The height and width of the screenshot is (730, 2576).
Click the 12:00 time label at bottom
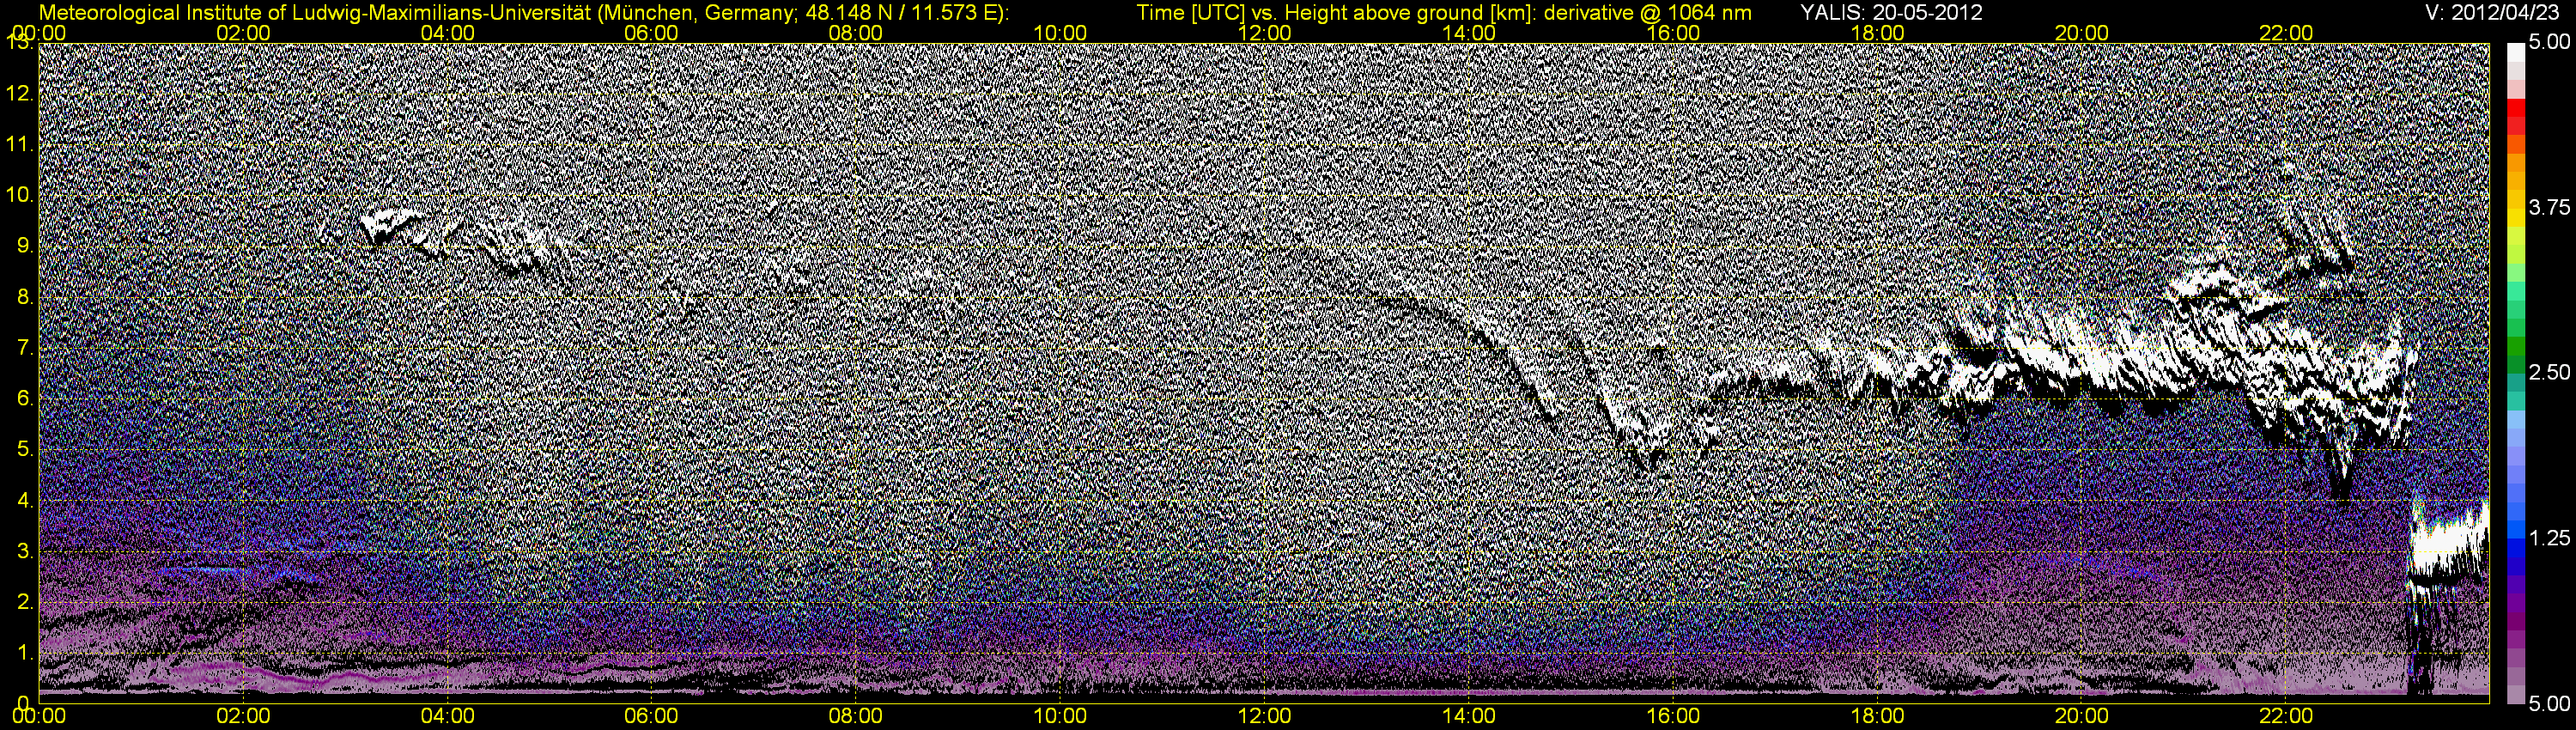(1264, 716)
